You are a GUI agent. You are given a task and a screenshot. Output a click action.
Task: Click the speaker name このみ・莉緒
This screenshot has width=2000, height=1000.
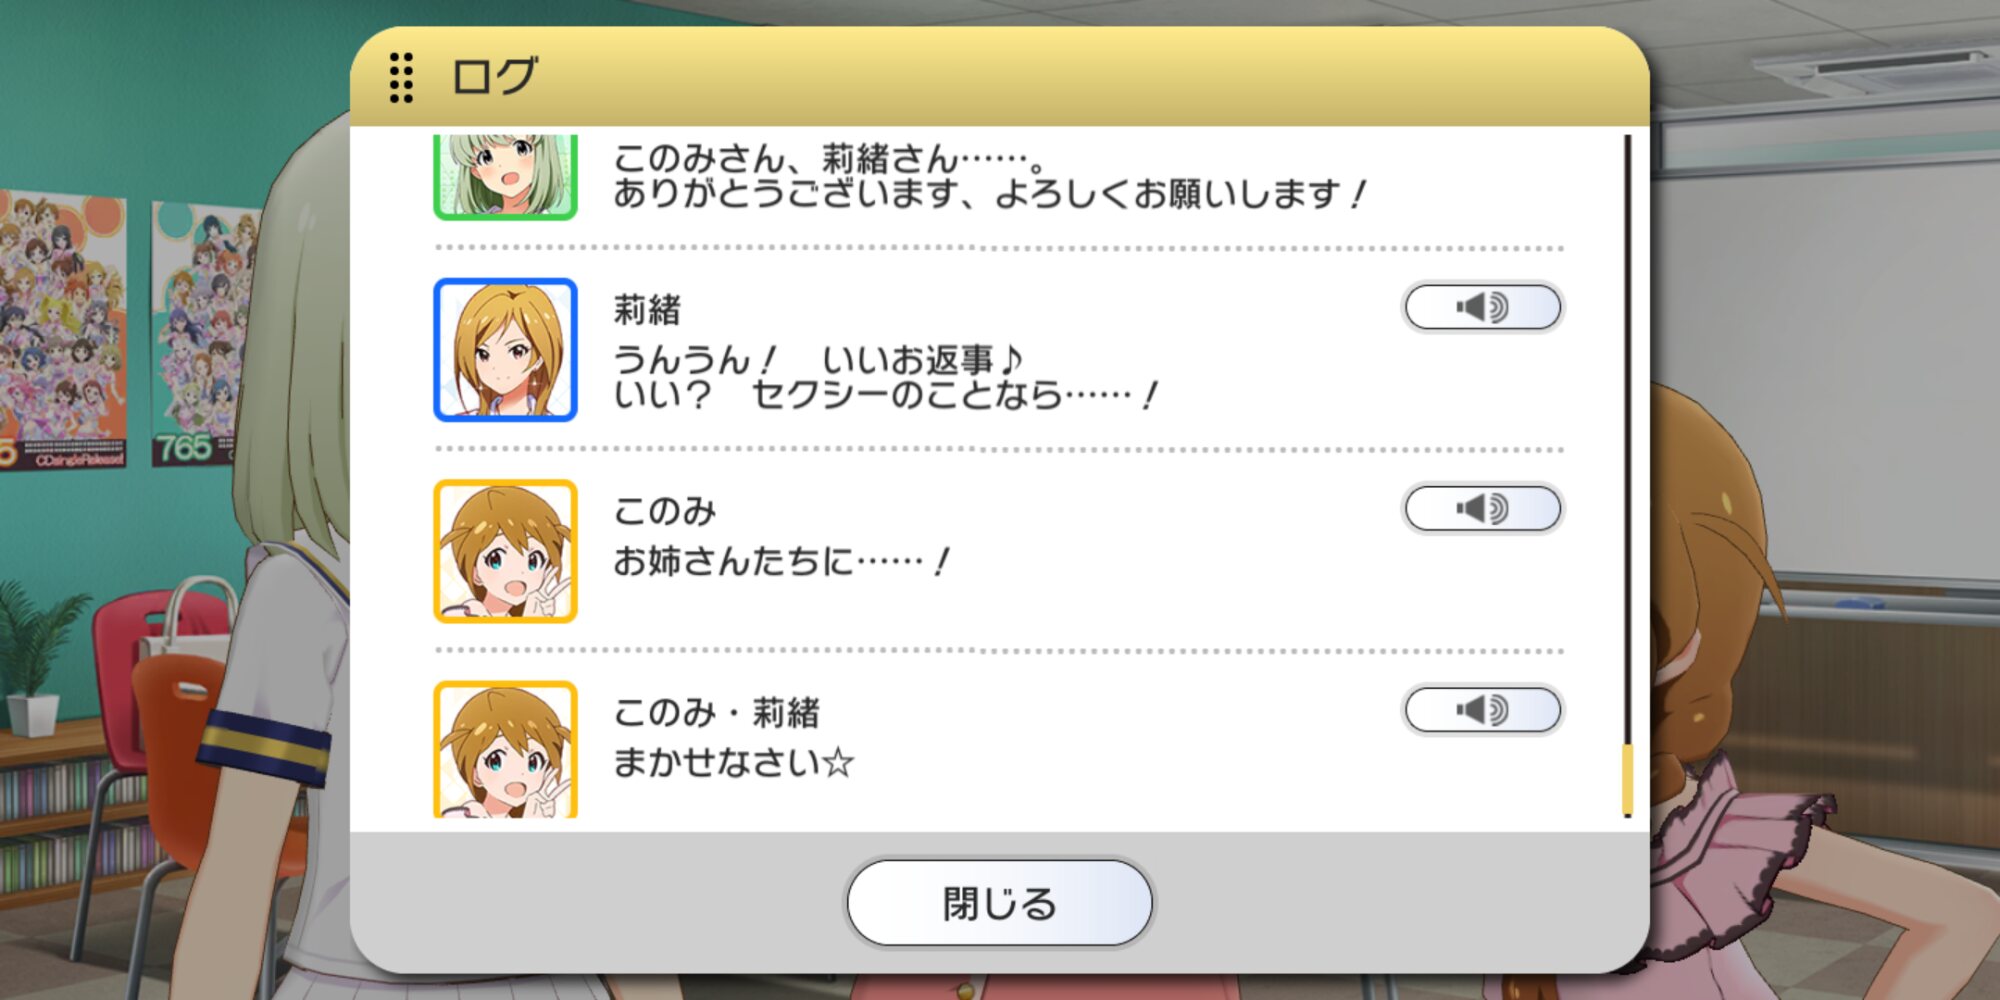[x=716, y=713]
